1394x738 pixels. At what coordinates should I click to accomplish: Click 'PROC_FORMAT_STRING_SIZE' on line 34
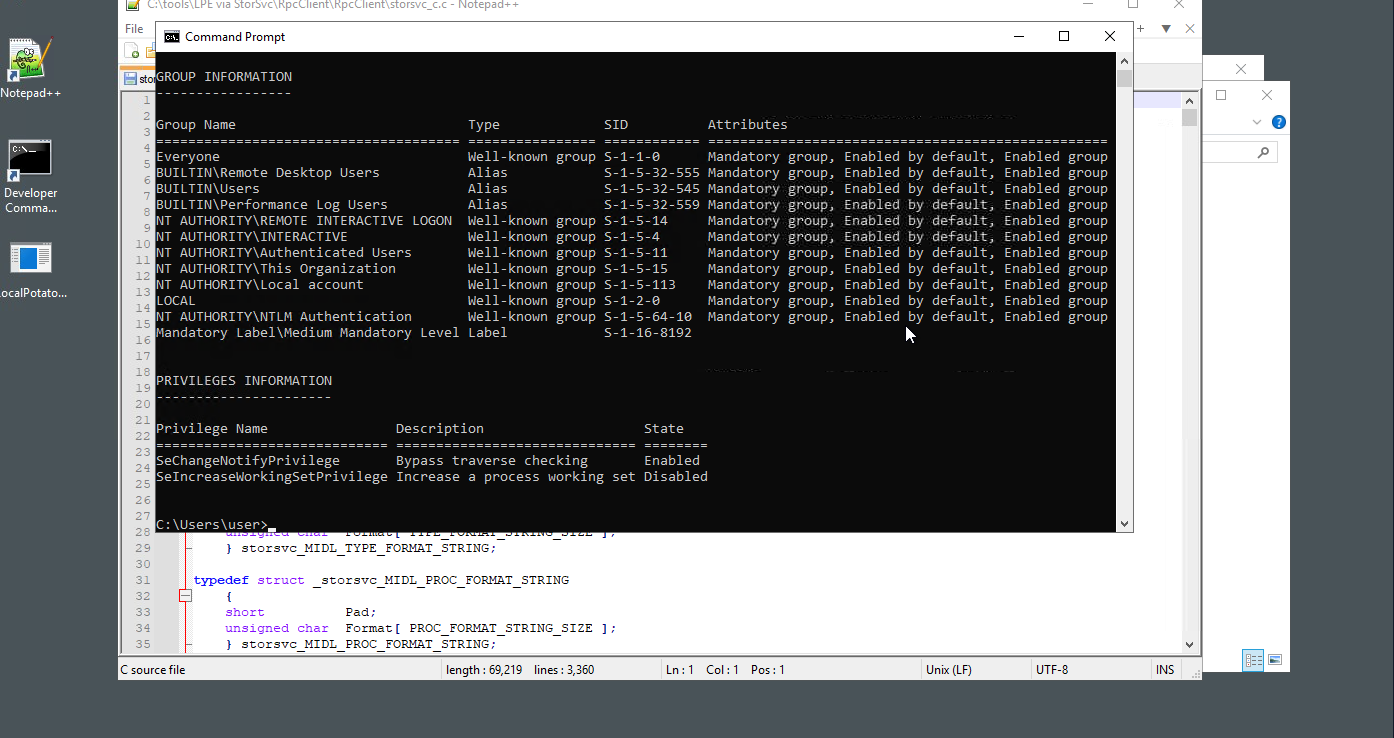click(501, 628)
